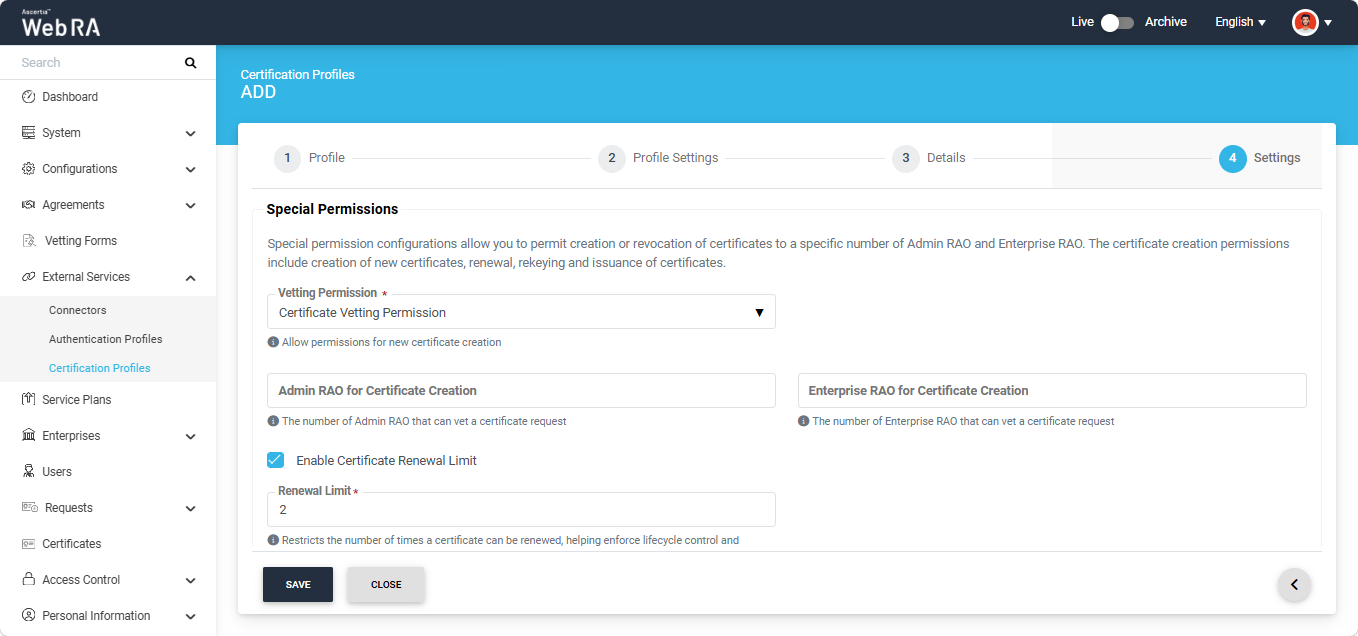Image resolution: width=1358 pixels, height=636 pixels.
Task: Go back with the round chevron button
Action: coord(1294,585)
